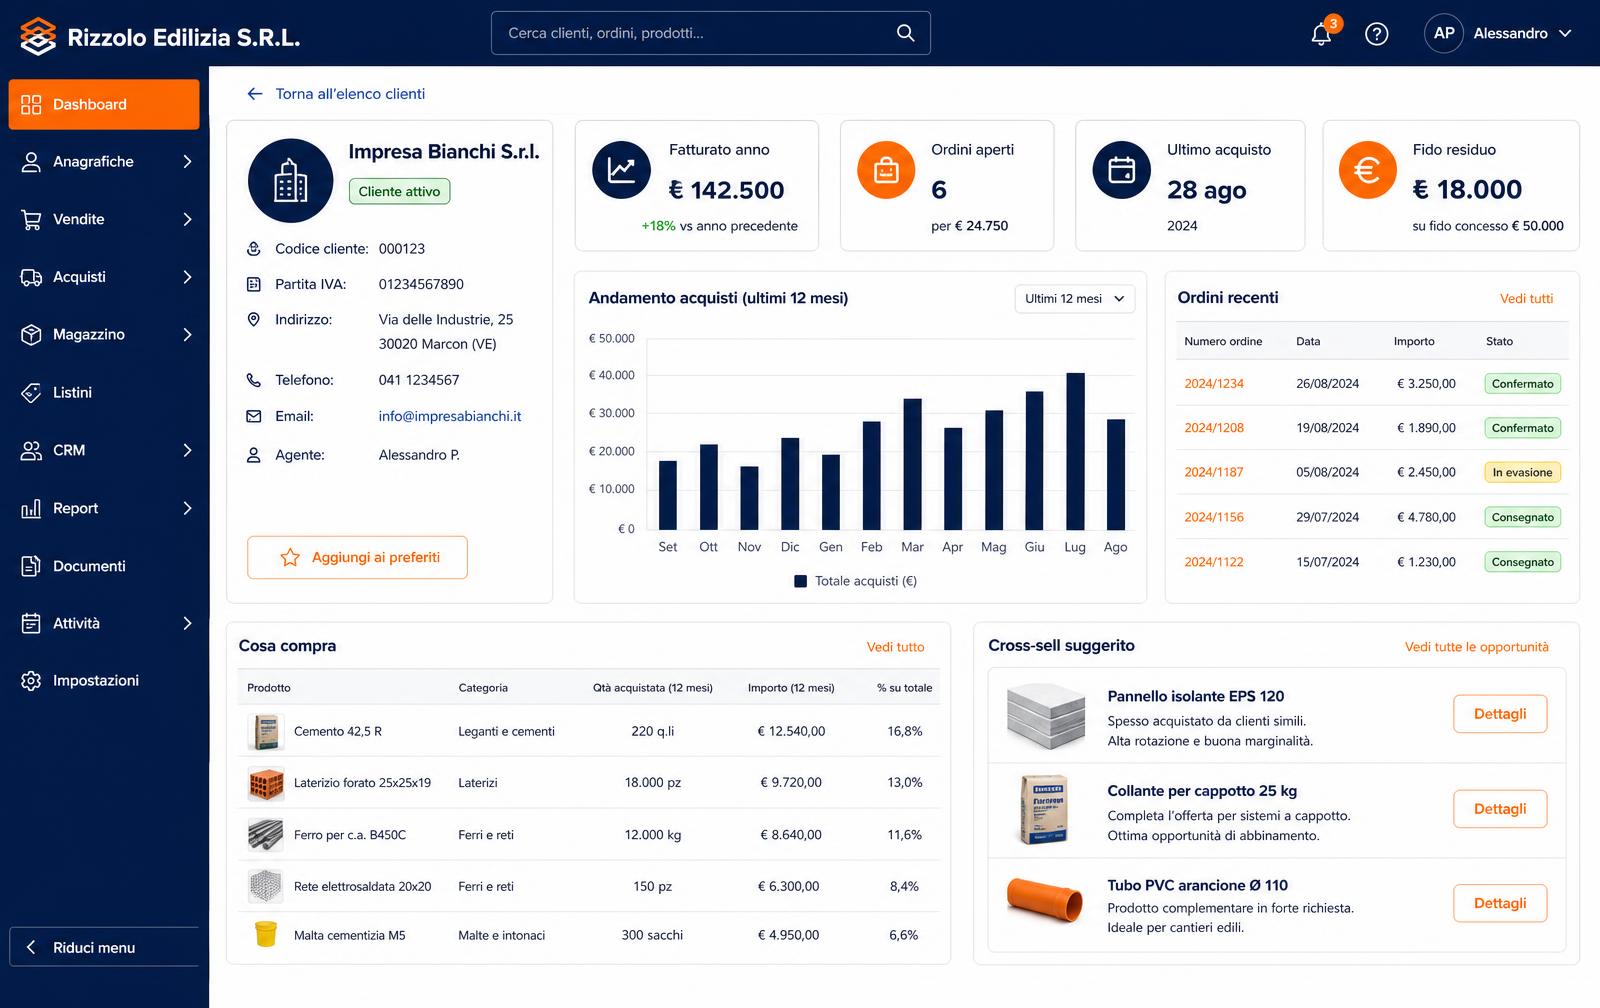The width and height of the screenshot is (1600, 1008).
Task: Click the Ordini aperti bag icon
Action: coord(886,170)
